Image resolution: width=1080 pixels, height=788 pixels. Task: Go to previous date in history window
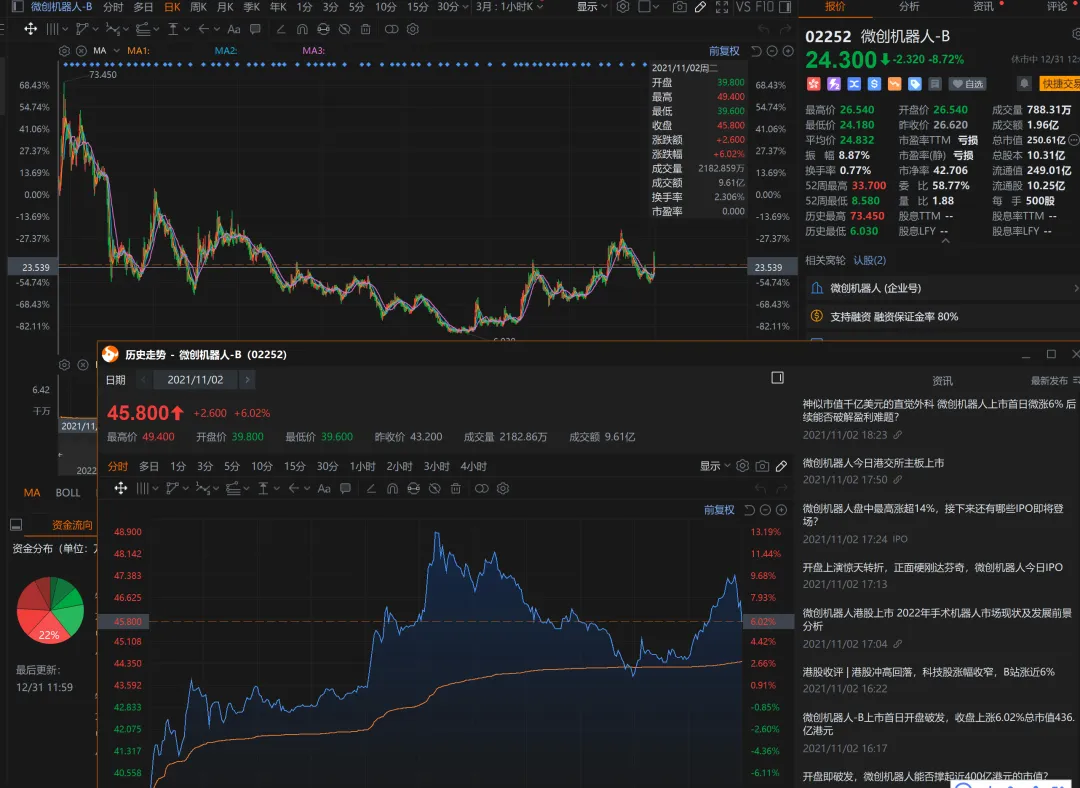point(143,380)
